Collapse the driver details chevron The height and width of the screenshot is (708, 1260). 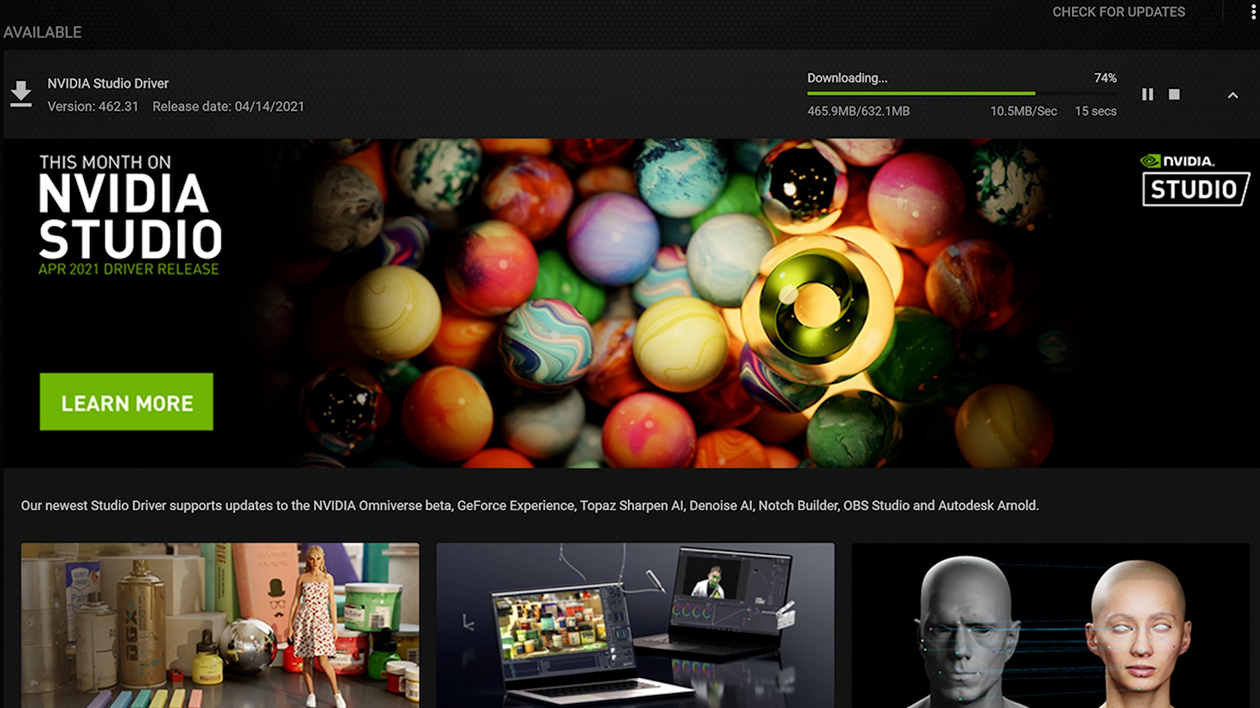point(1232,95)
